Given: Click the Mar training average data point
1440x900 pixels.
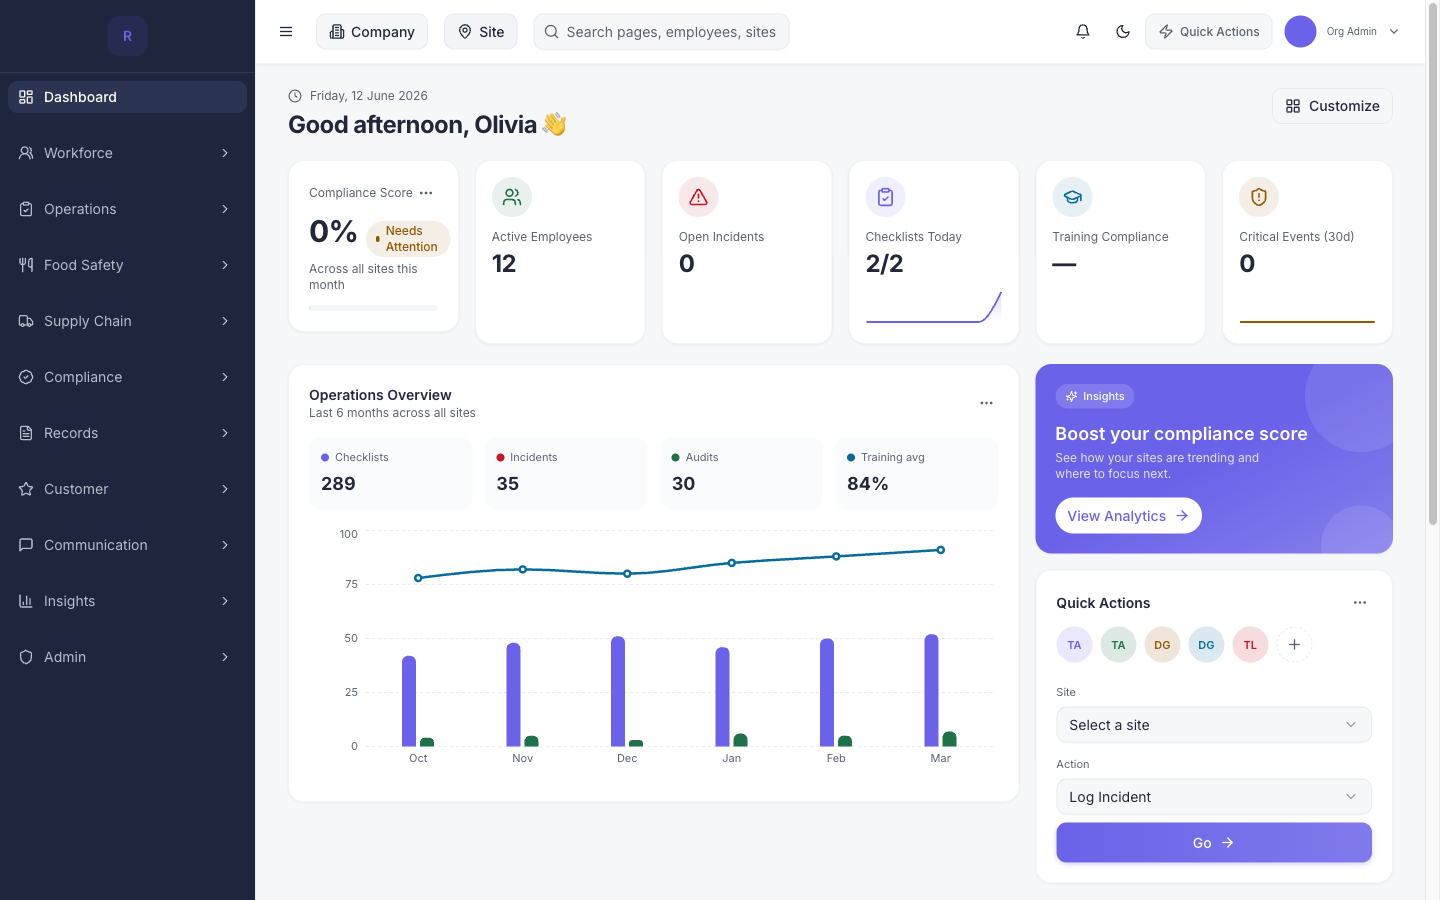Looking at the screenshot, I should [x=941, y=550].
